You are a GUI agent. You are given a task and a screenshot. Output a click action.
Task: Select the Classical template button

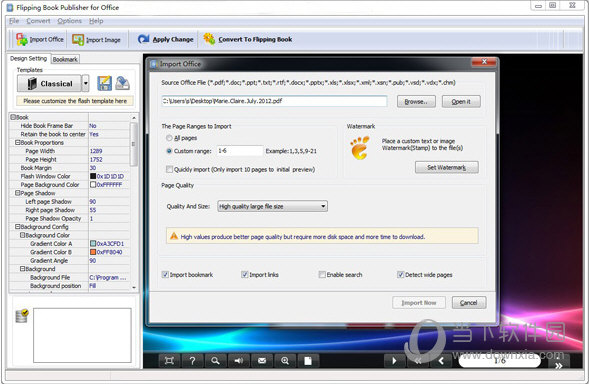[x=49, y=83]
